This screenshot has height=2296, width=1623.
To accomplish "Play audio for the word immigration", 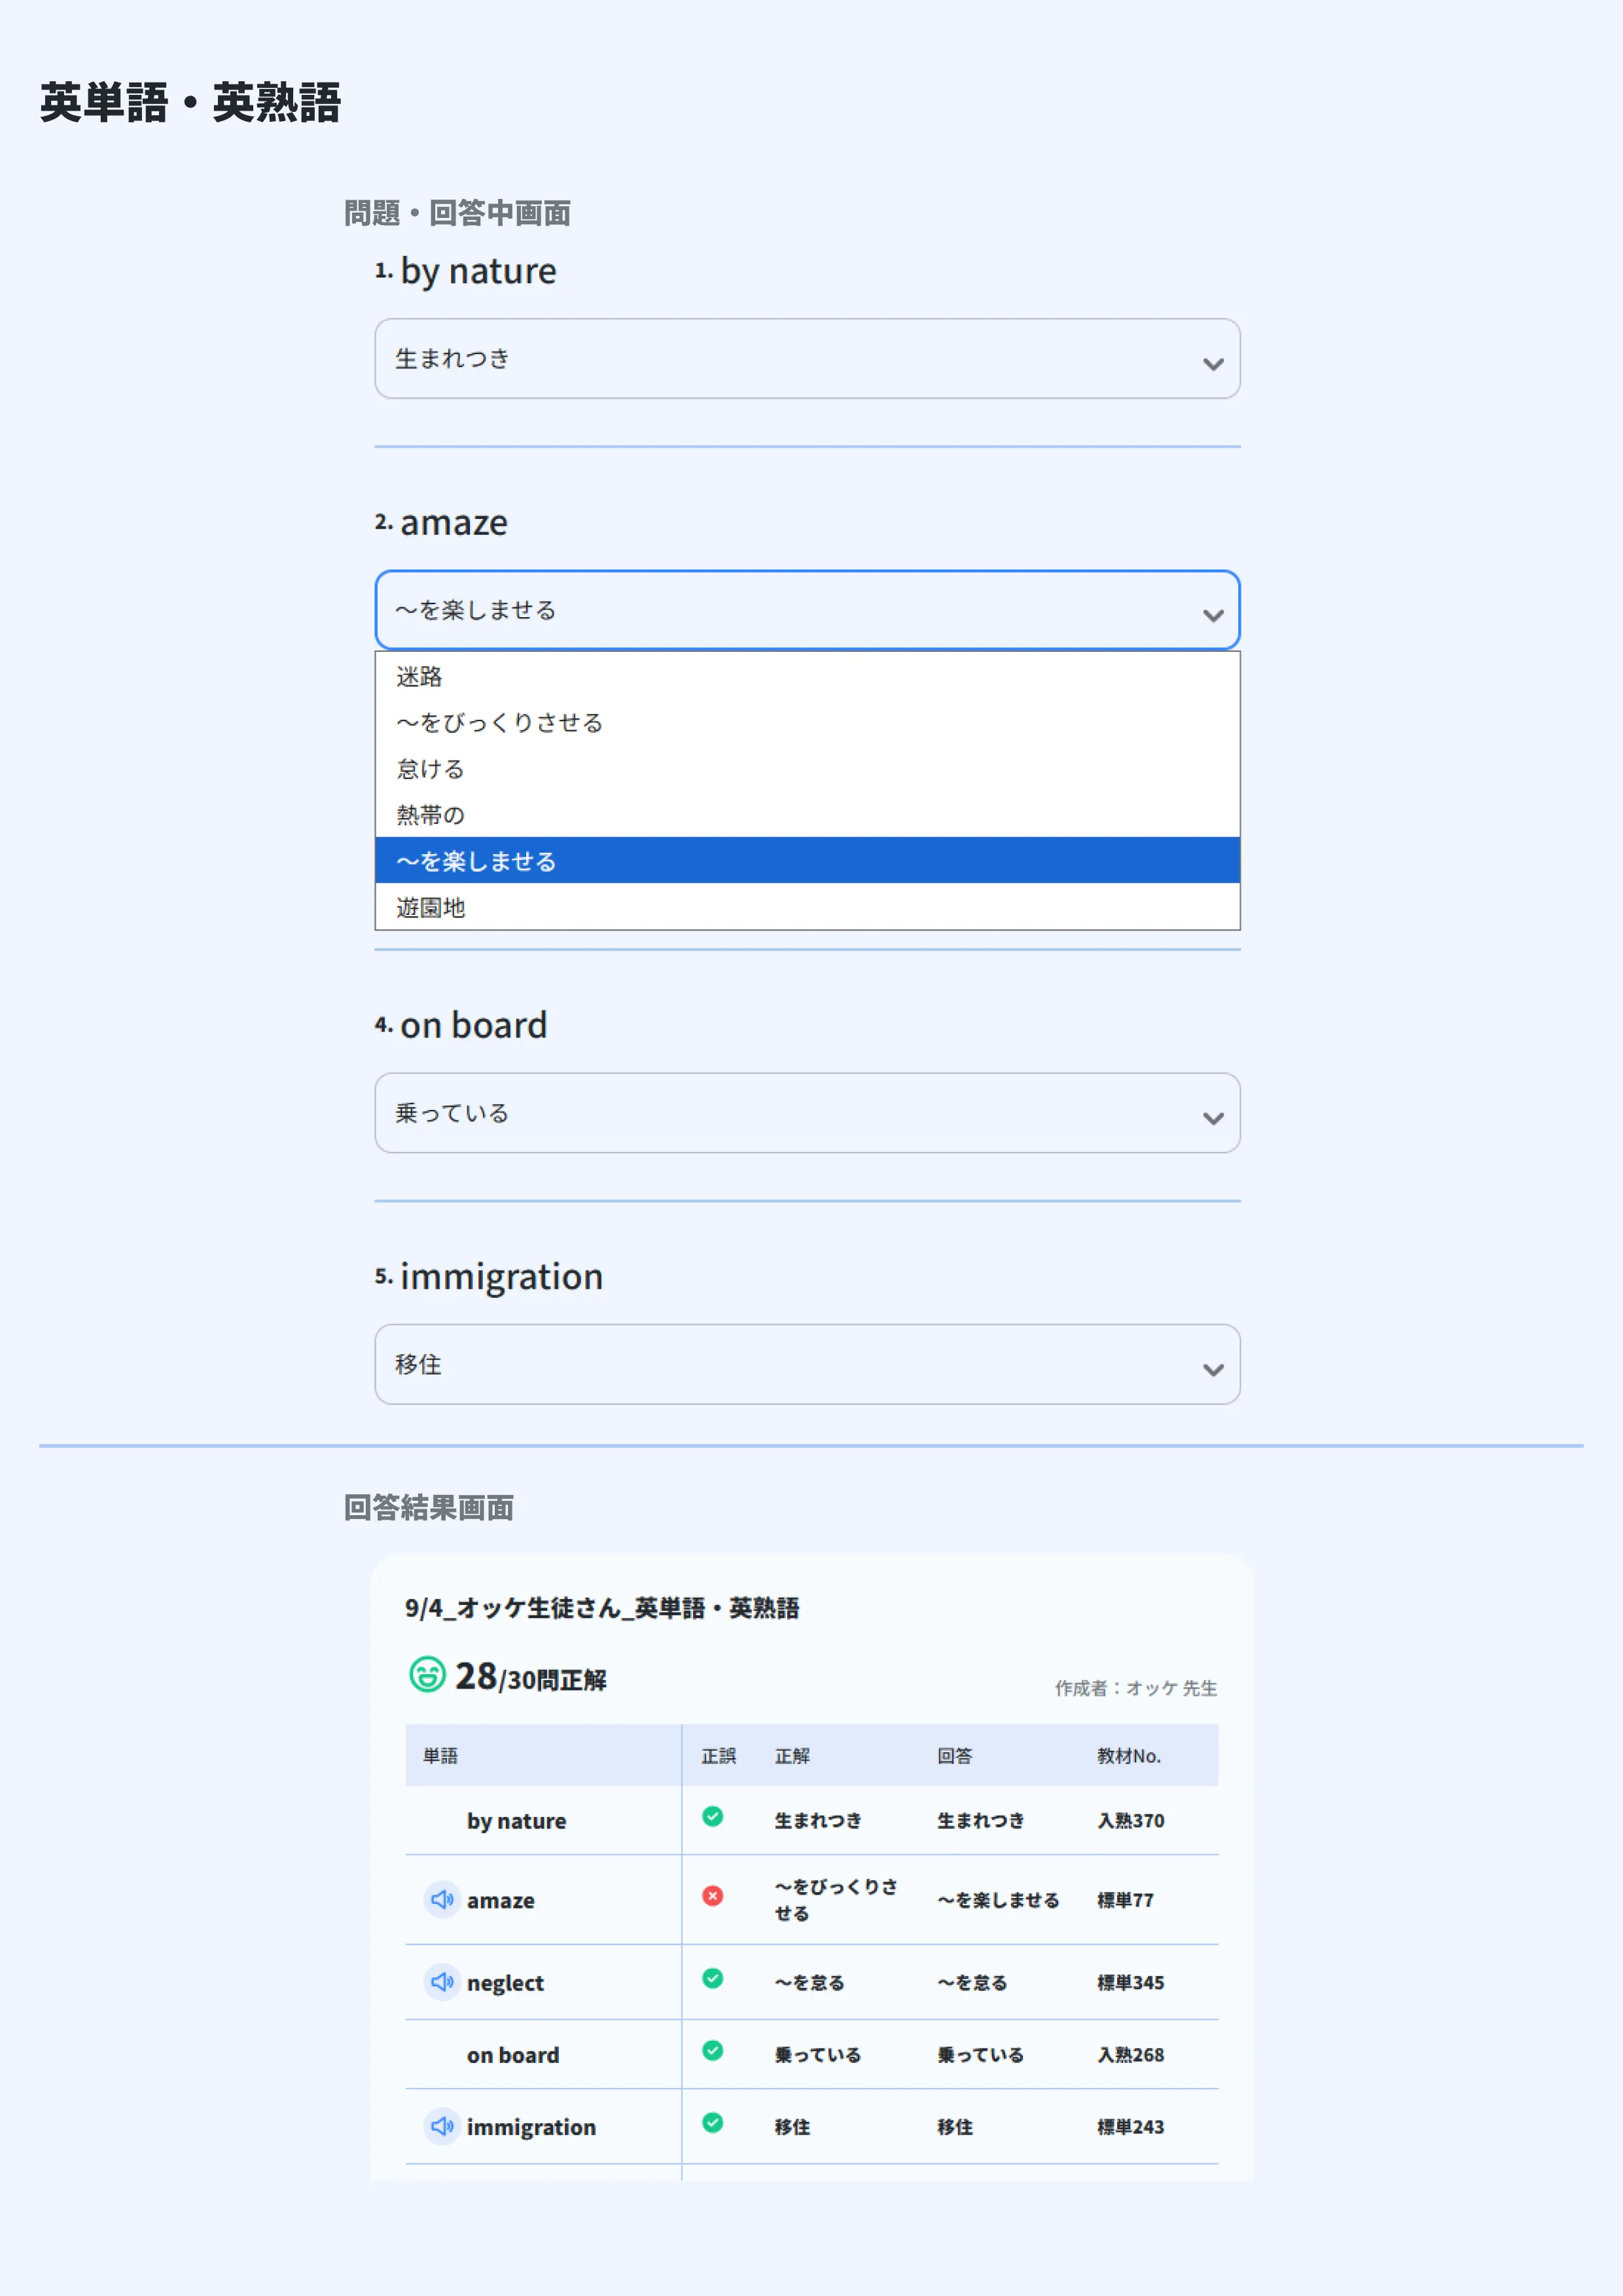I will [441, 2125].
